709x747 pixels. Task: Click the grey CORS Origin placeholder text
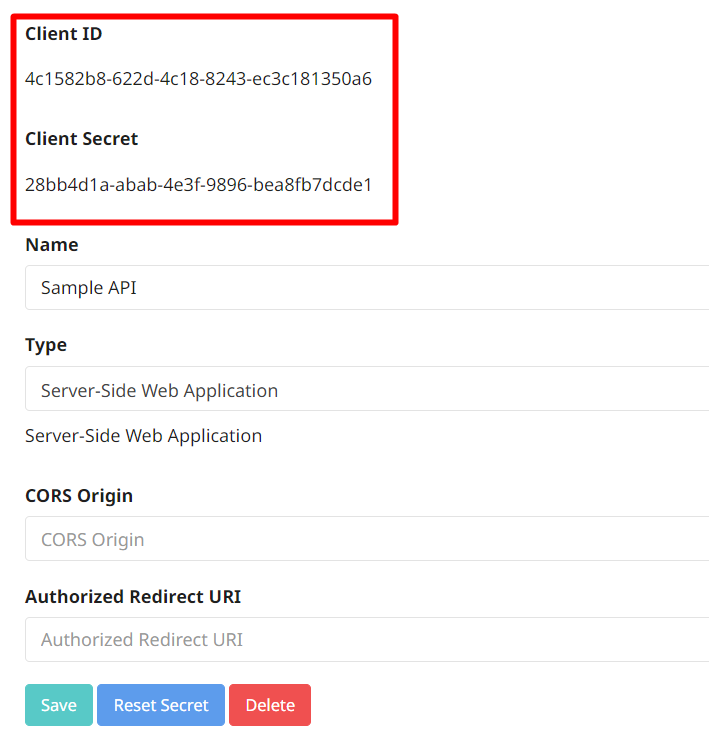[x=92, y=539]
